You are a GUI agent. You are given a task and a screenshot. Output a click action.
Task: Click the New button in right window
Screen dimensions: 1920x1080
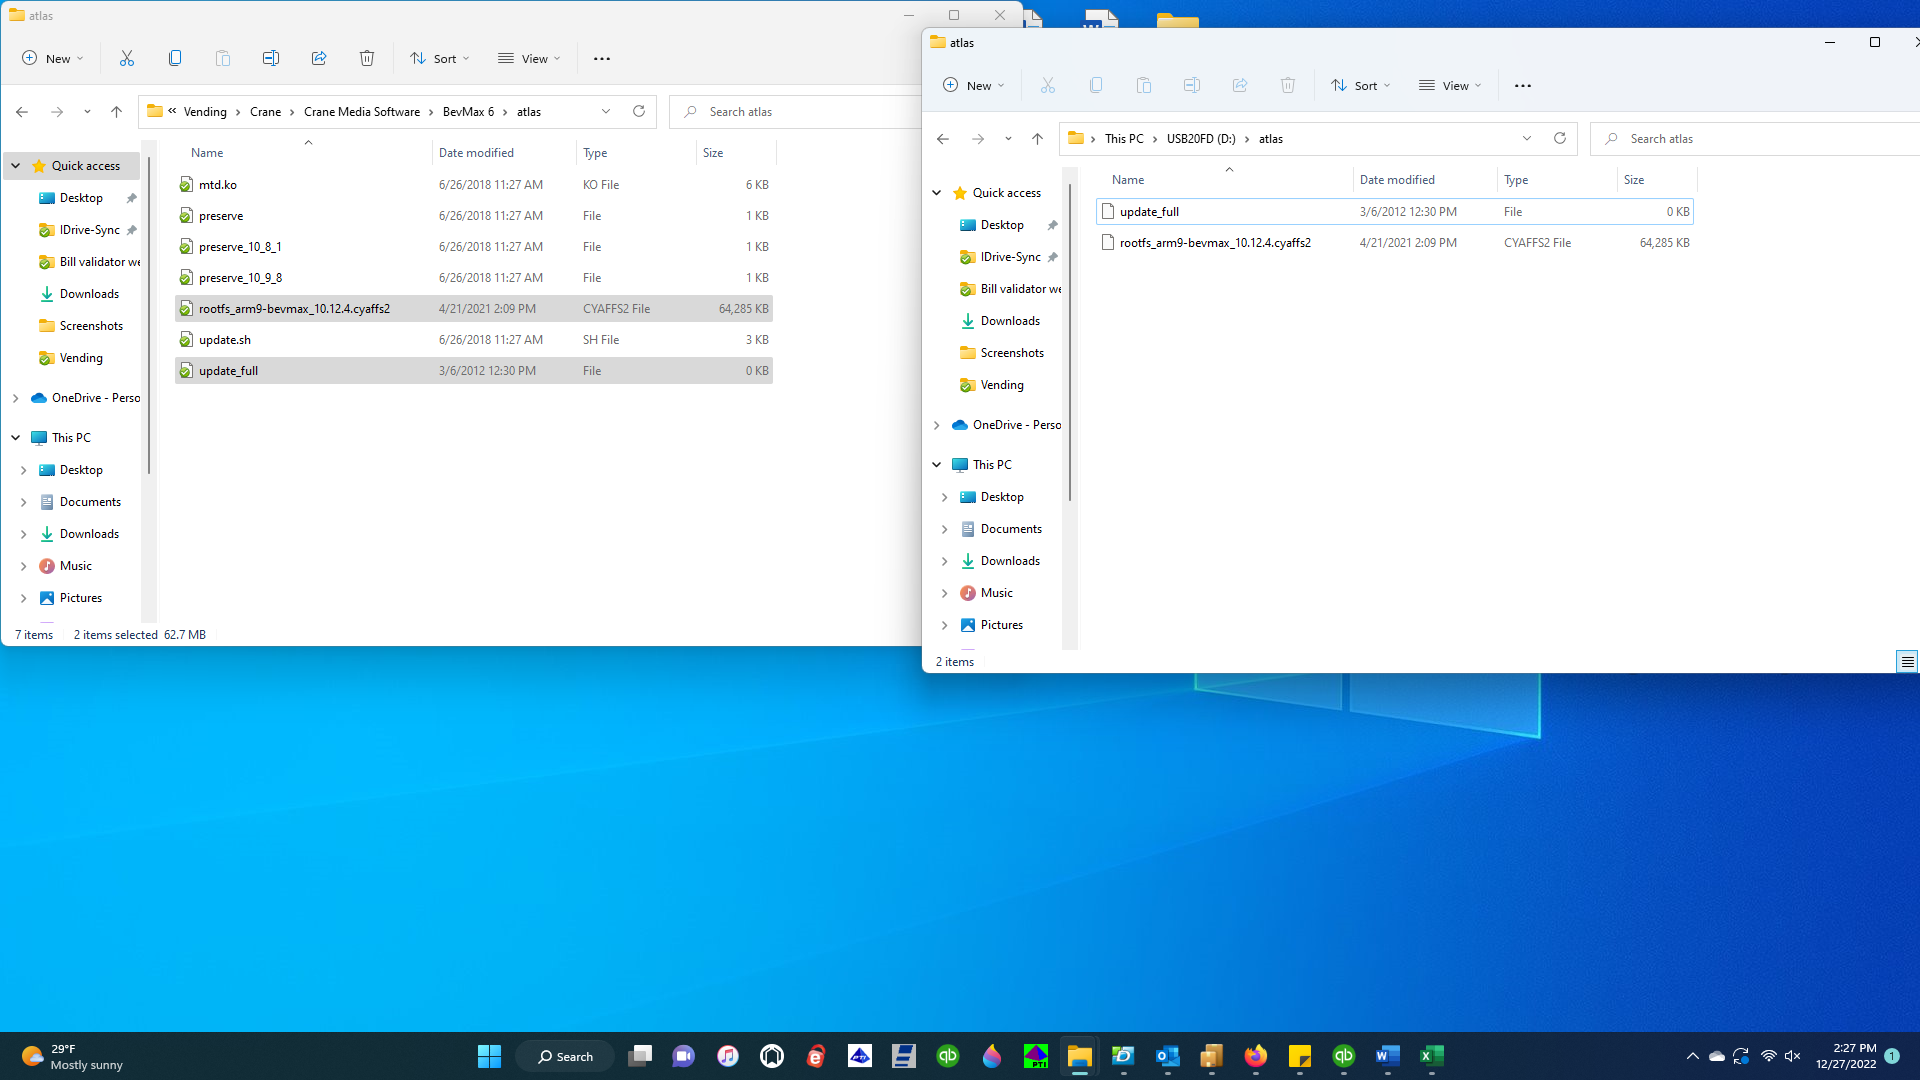click(x=973, y=86)
